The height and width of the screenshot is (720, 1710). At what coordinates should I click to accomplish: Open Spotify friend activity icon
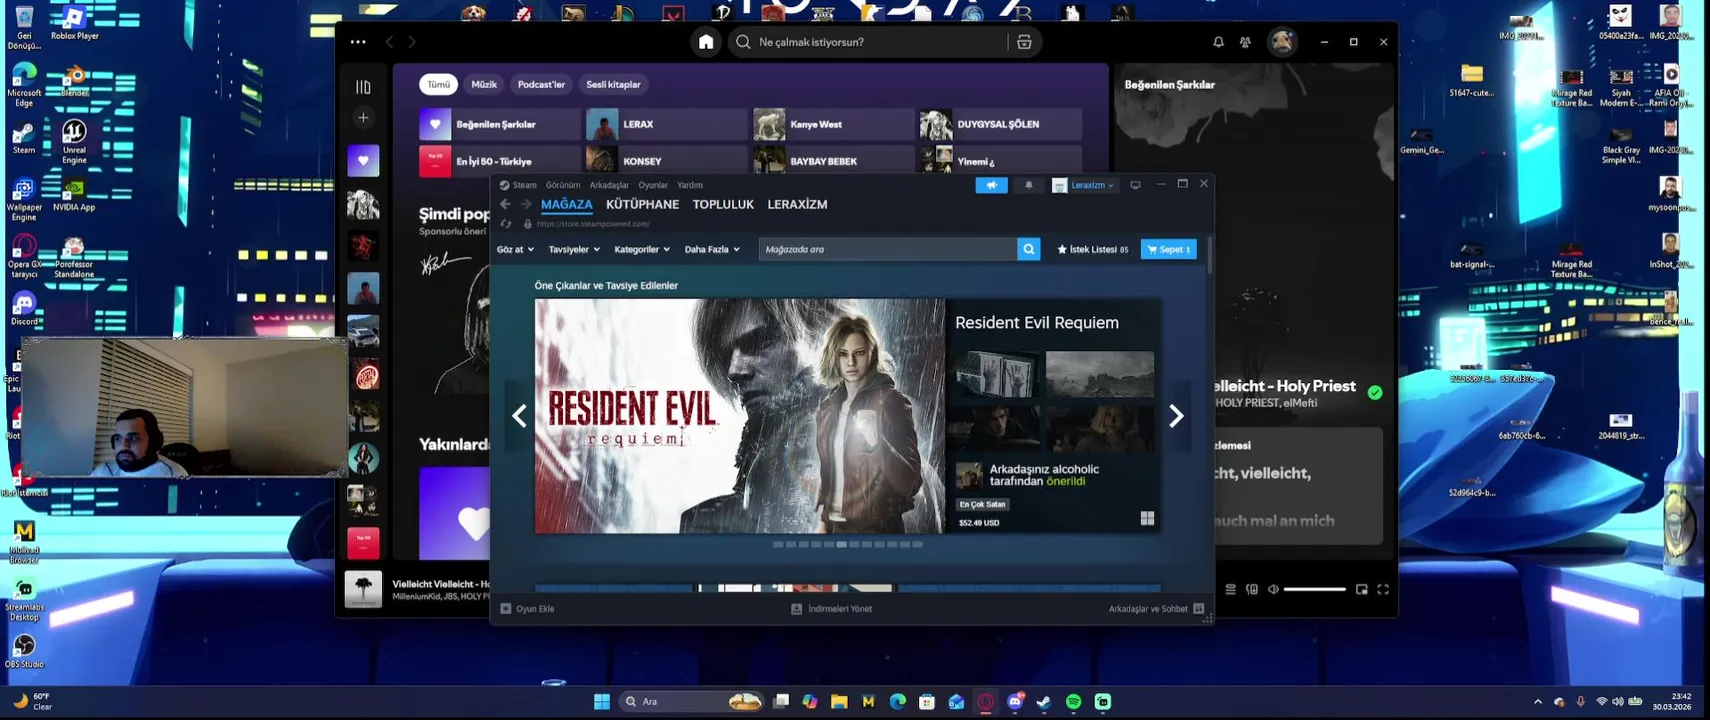[x=1245, y=42]
